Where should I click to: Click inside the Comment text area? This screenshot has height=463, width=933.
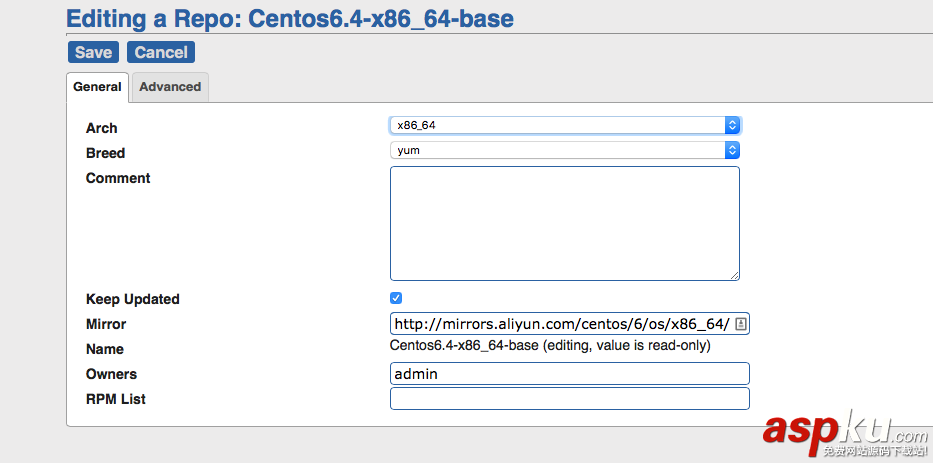click(564, 223)
